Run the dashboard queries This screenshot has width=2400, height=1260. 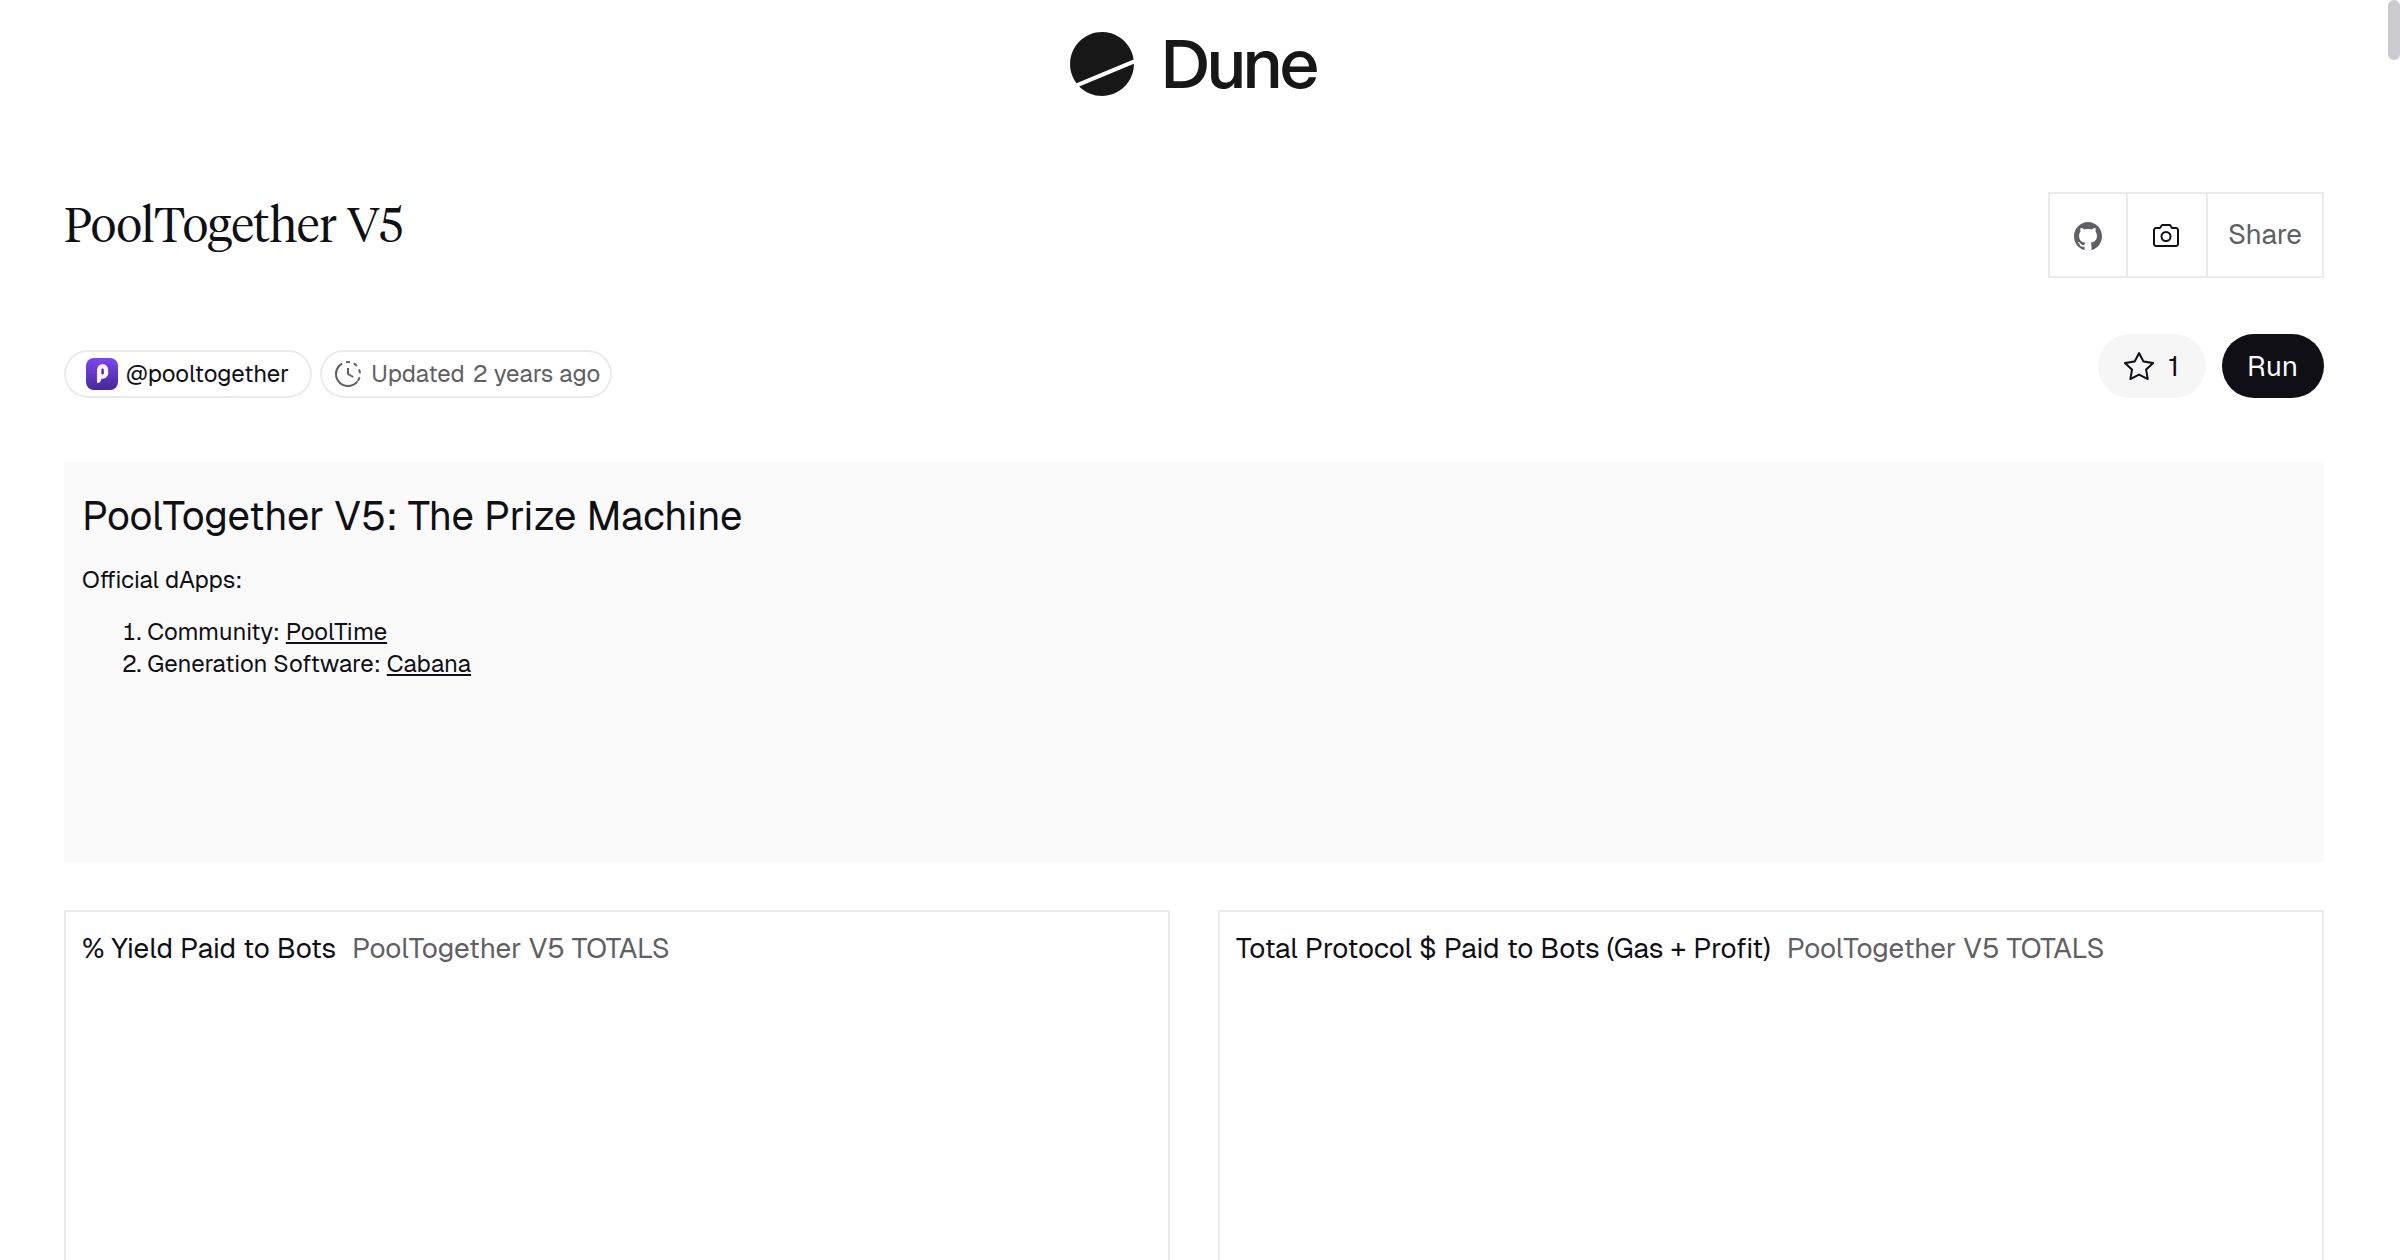tap(2271, 367)
